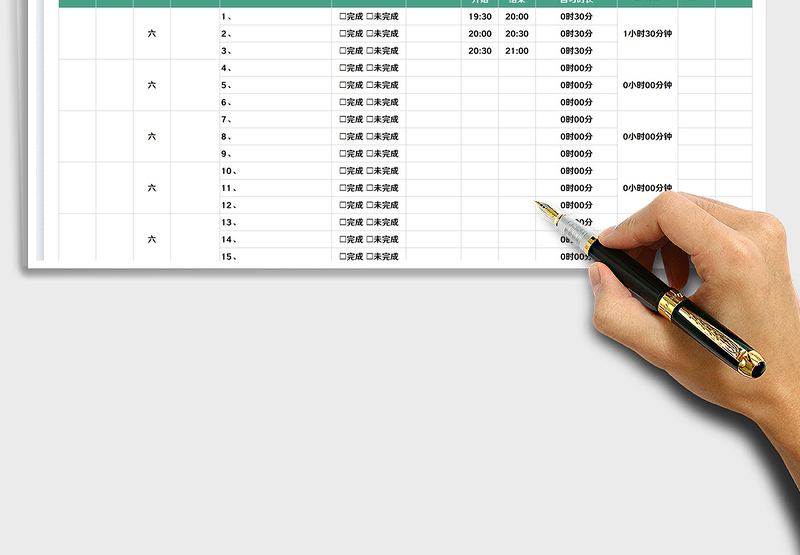The image size is (800, 555).
Task: Tick 未完成 checkbox for task 2
Action: tap(370, 34)
